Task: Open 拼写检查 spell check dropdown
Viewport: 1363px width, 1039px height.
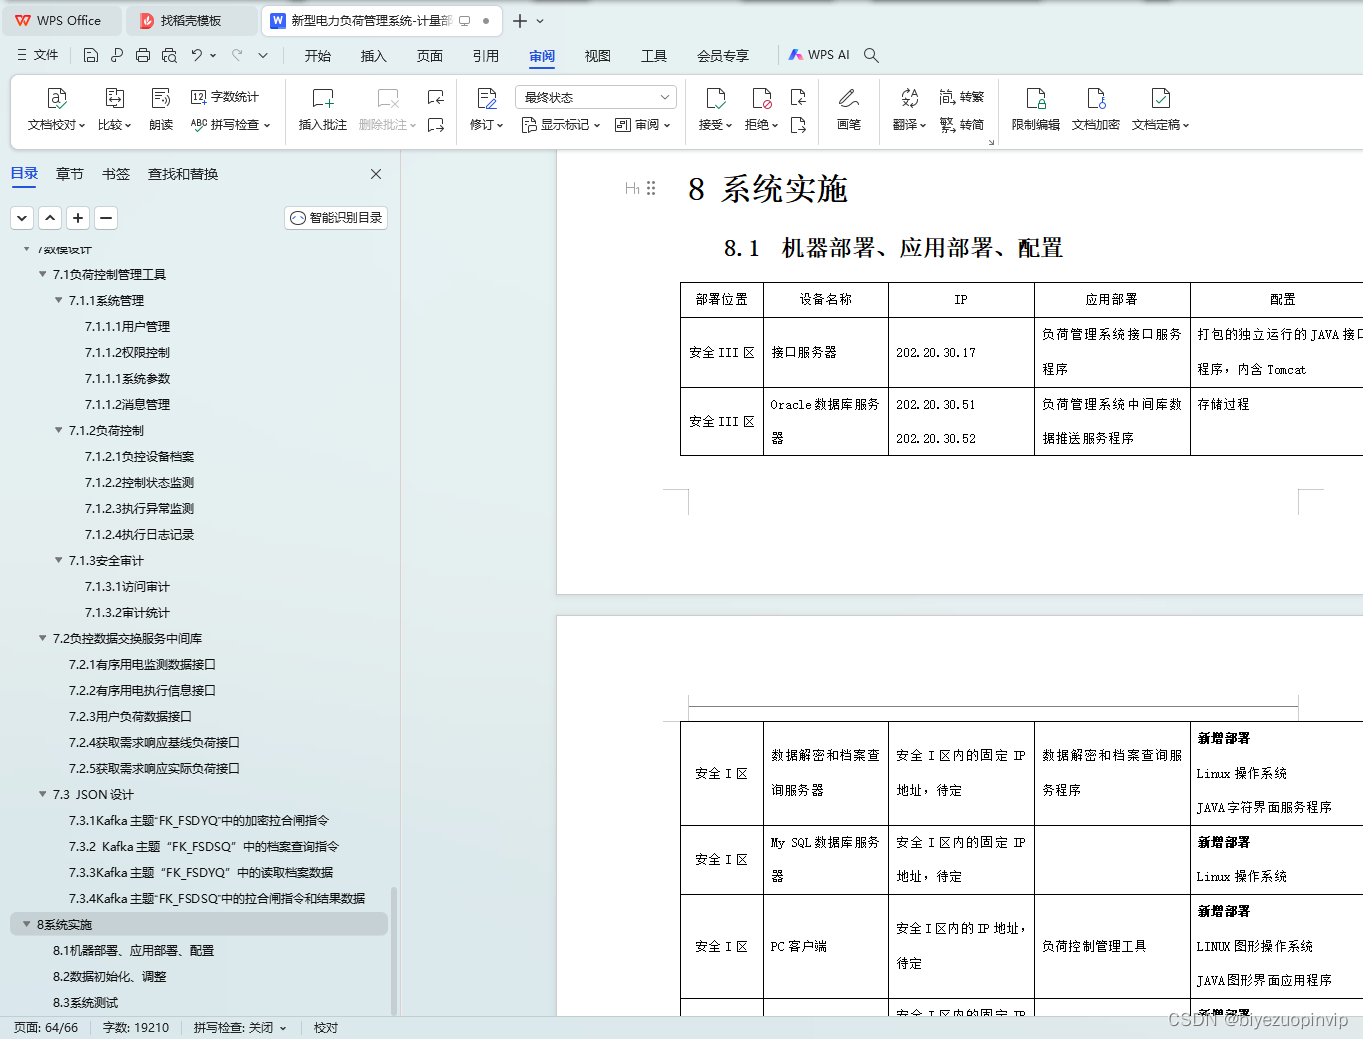Action: point(231,125)
